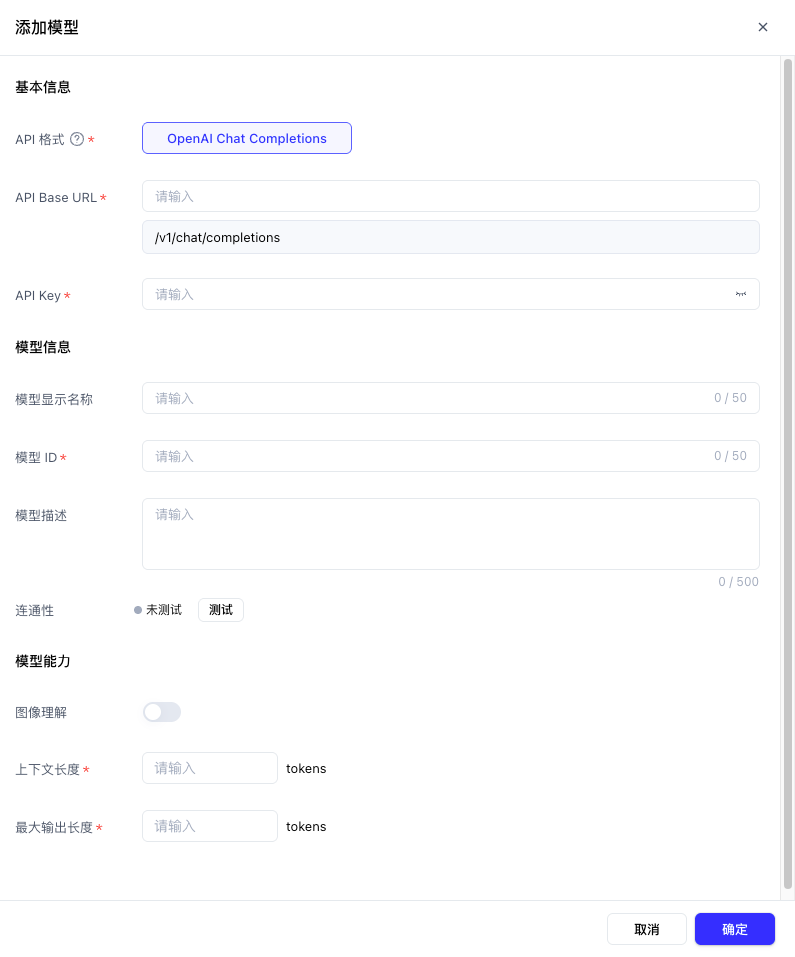Toggle API Key visibility eye icon
The width and height of the screenshot is (795, 957).
point(741,294)
